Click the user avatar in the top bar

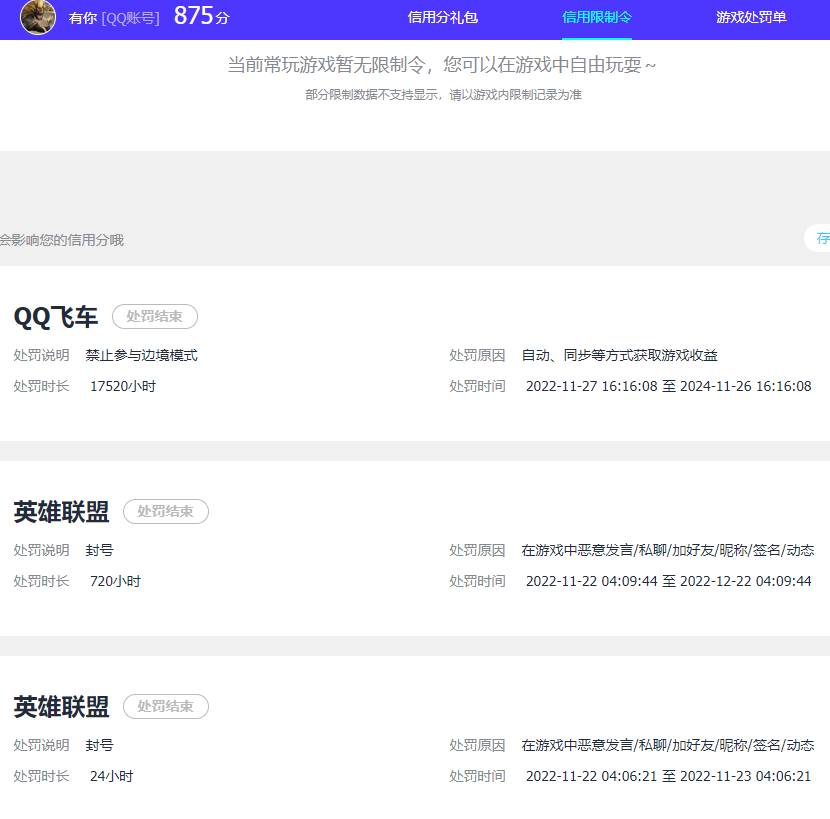[37, 19]
